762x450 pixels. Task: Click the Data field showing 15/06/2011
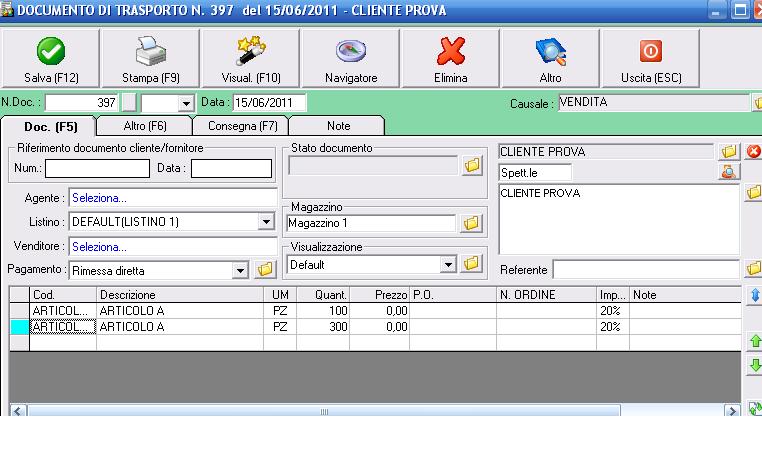click(269, 103)
